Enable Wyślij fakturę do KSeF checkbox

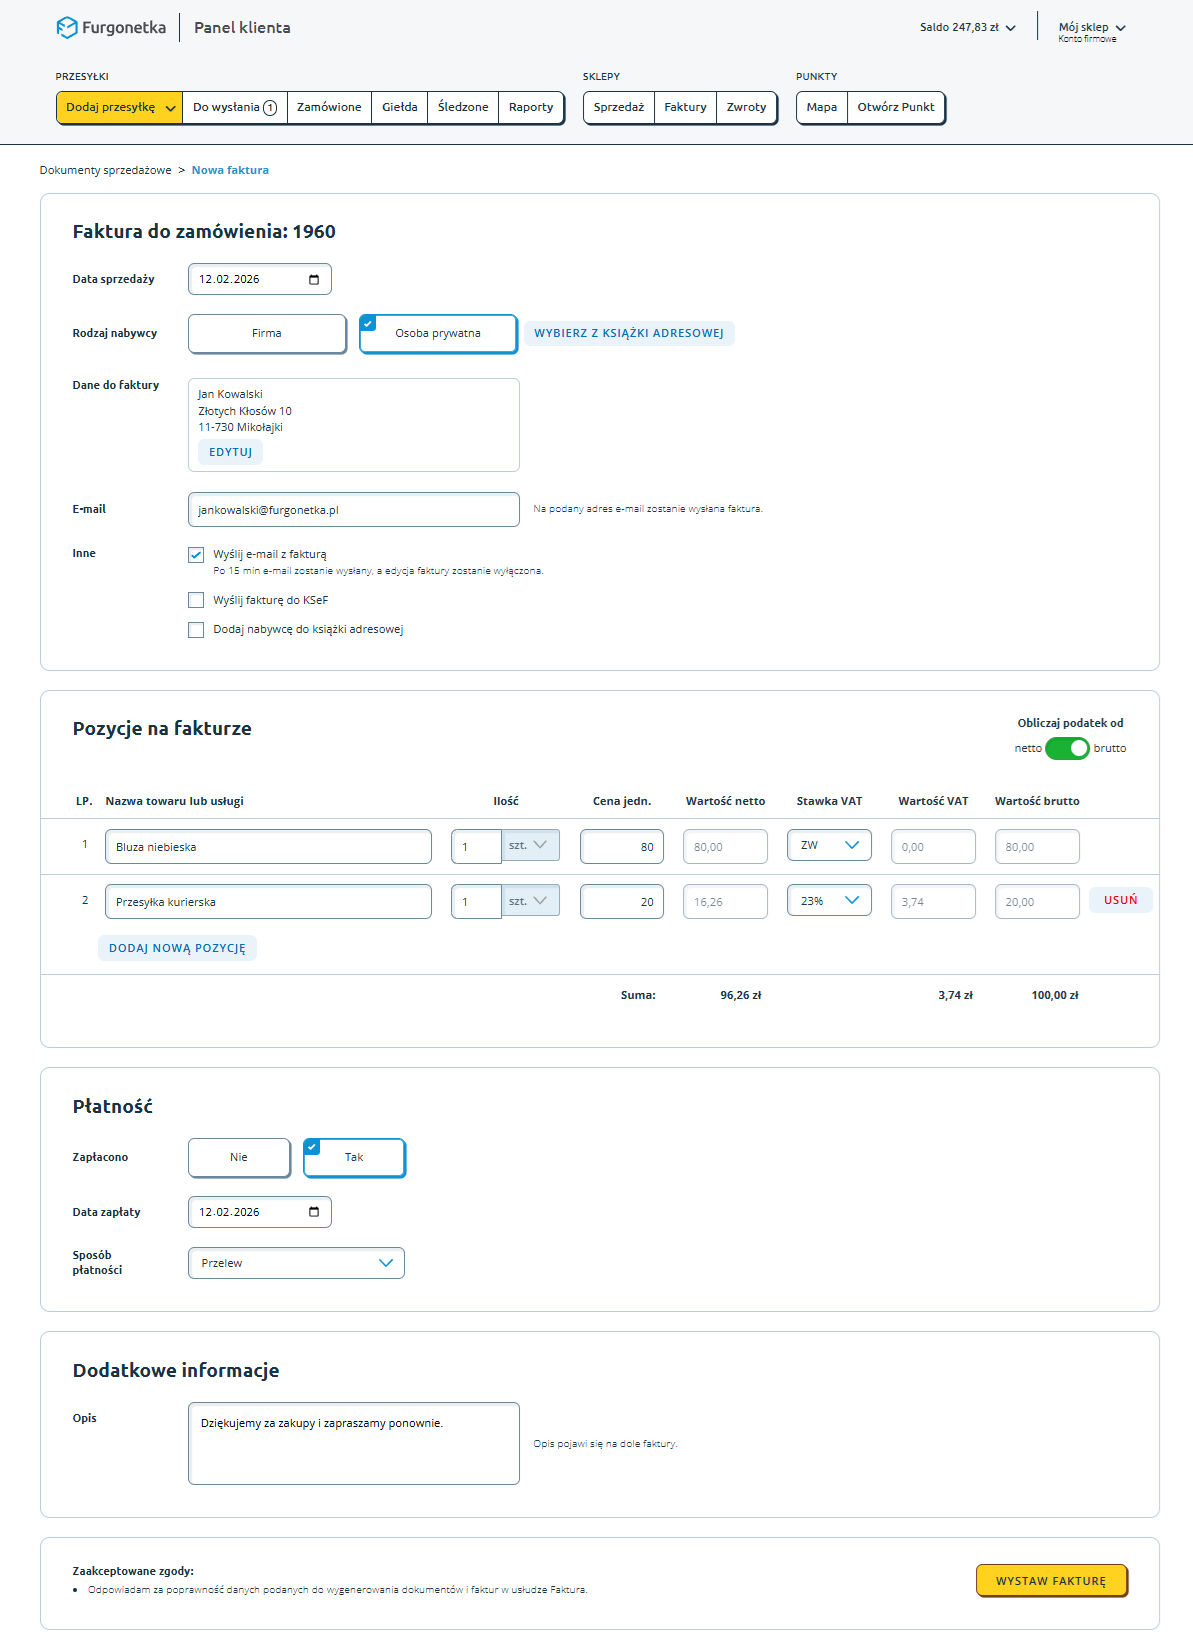(x=196, y=600)
